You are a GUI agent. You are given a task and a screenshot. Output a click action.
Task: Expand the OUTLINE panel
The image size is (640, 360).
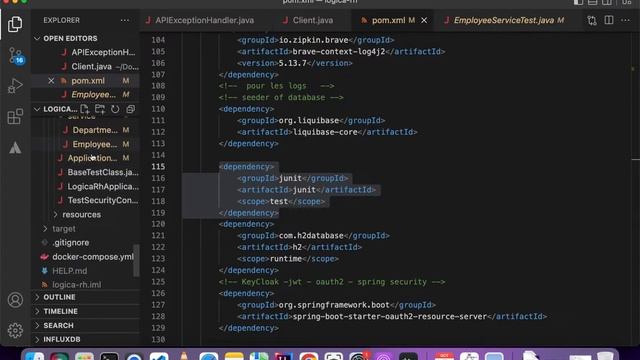tap(59, 297)
